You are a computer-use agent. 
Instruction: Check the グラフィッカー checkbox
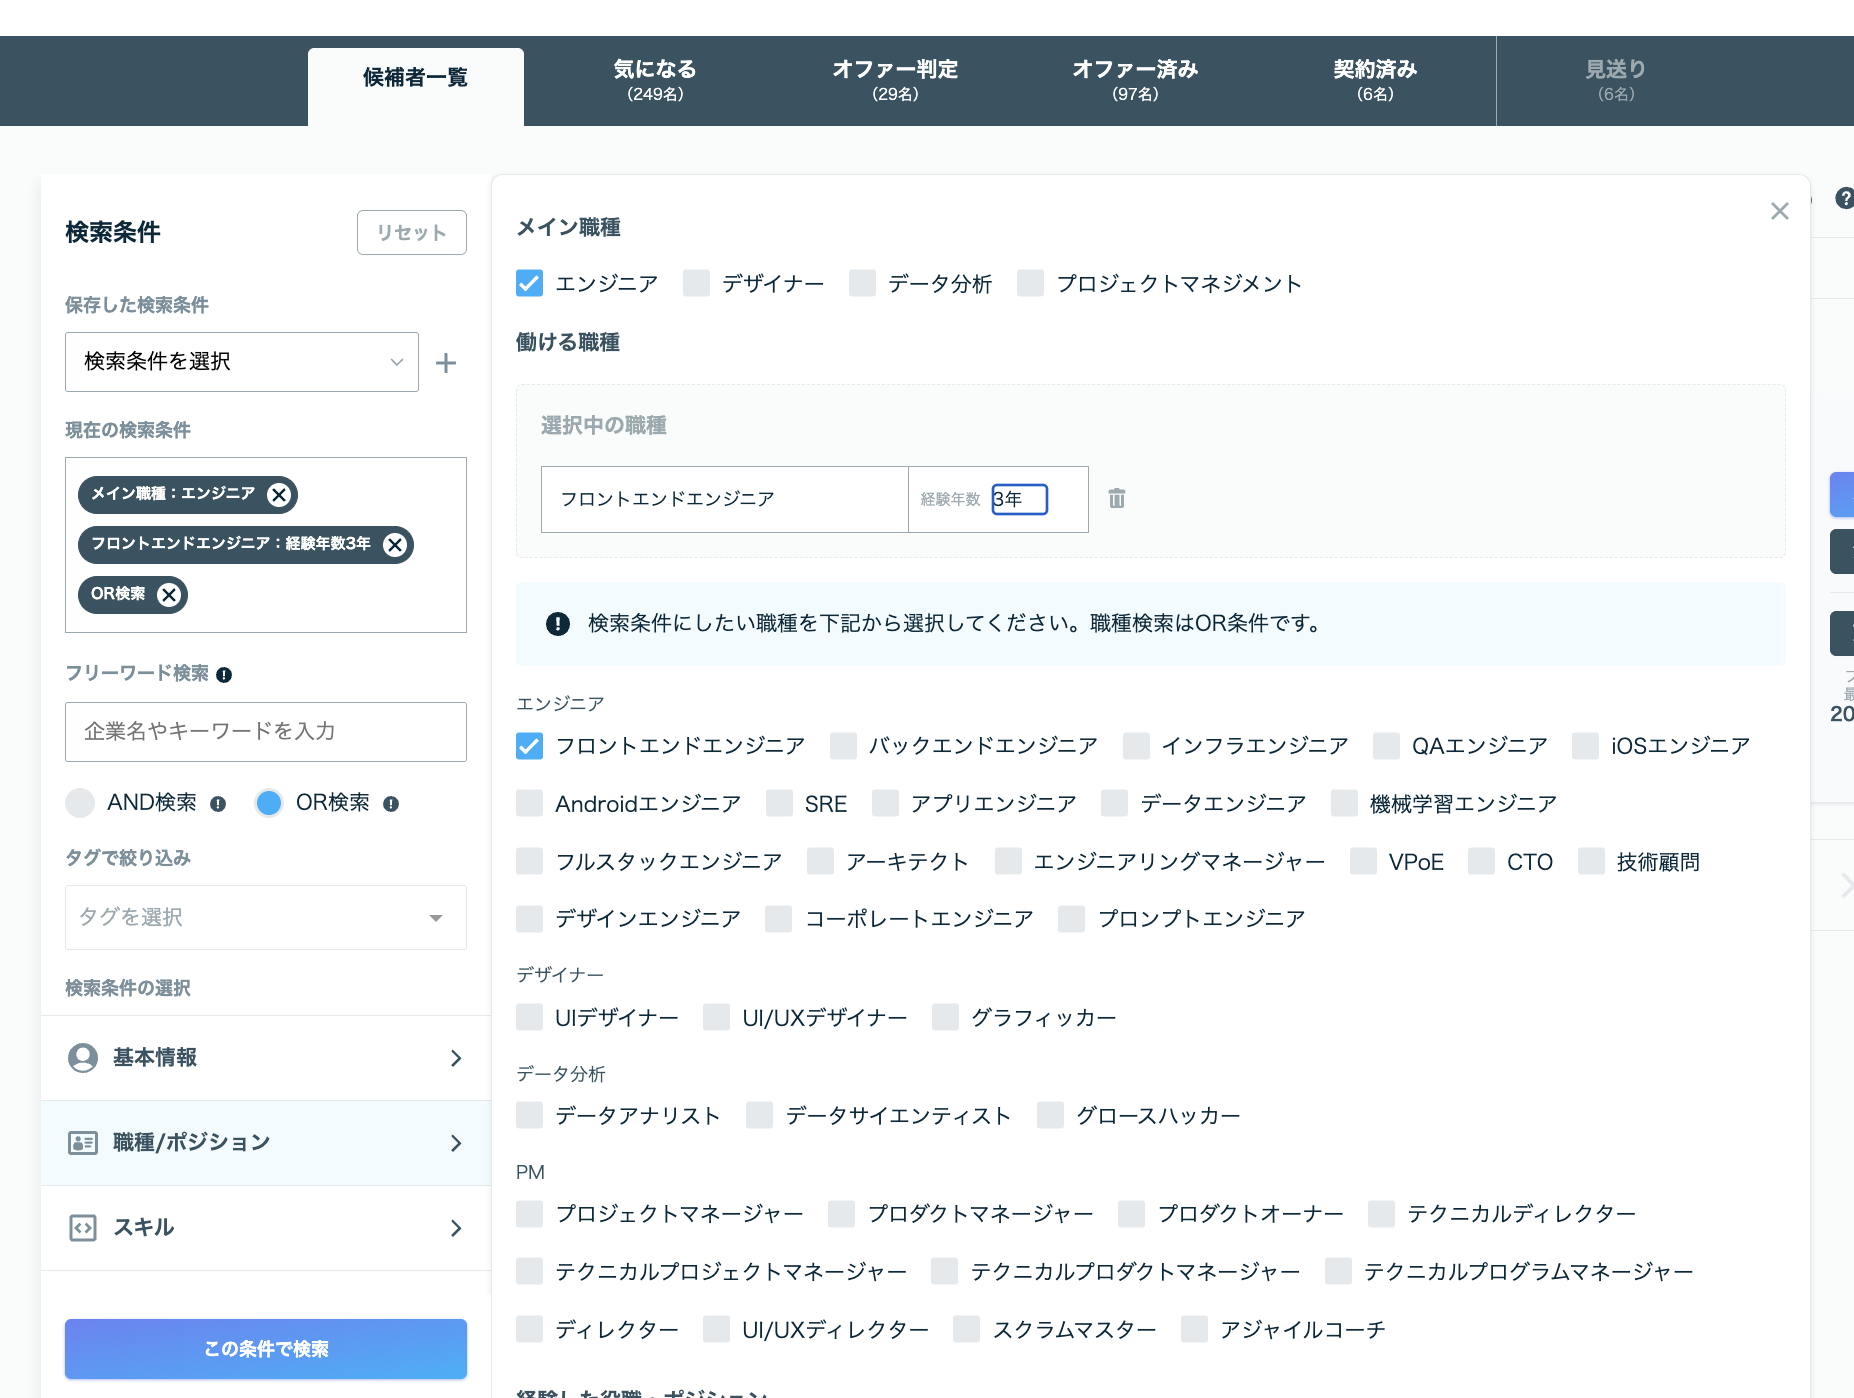945,1017
